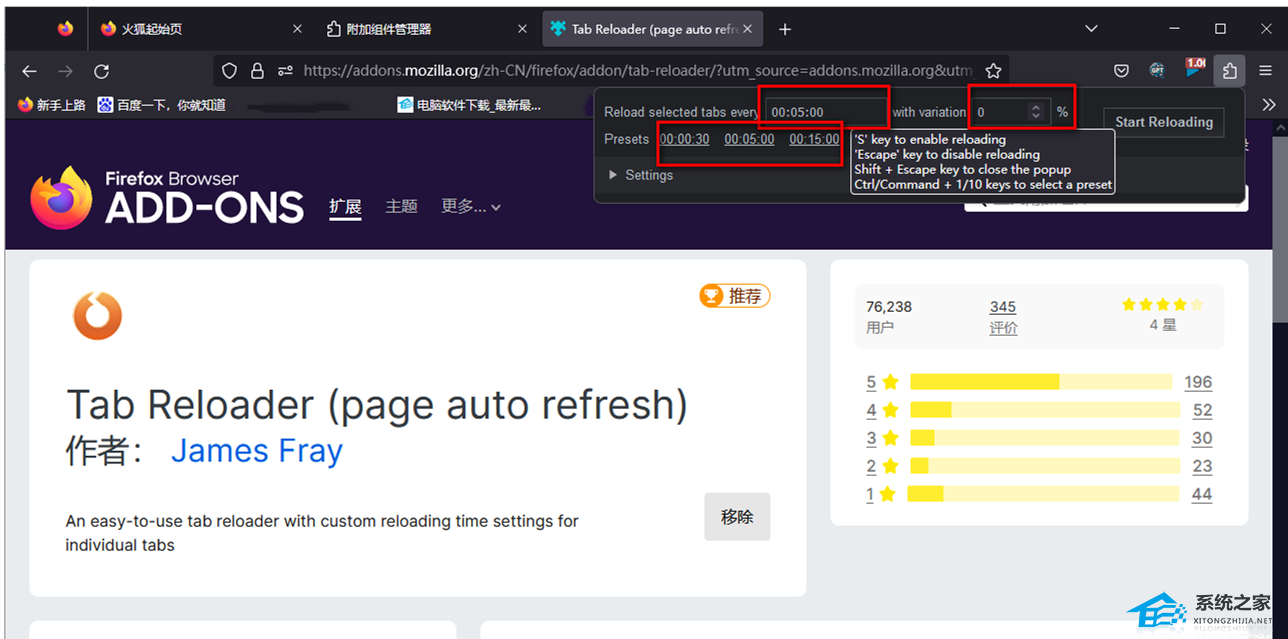Click the Start Reloading button
1288x639 pixels.
[x=1164, y=122]
